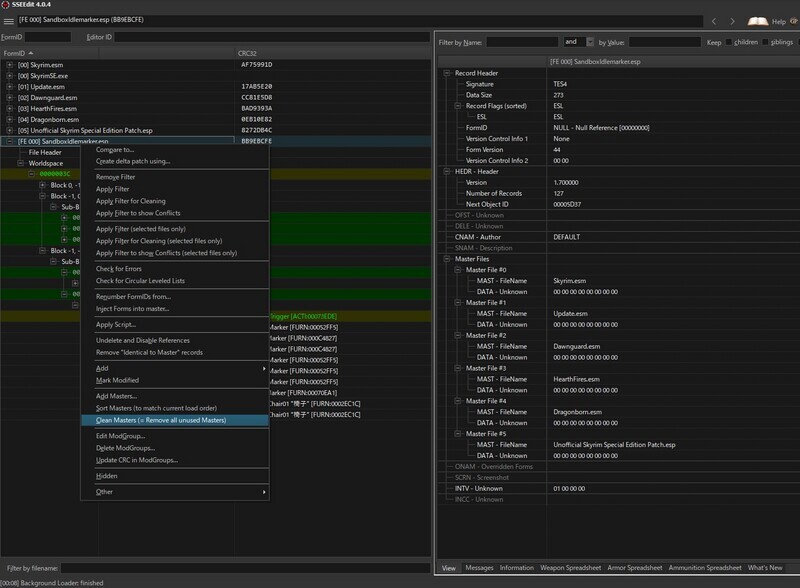
Task: Select the File Header tree row
Action: coord(45,152)
